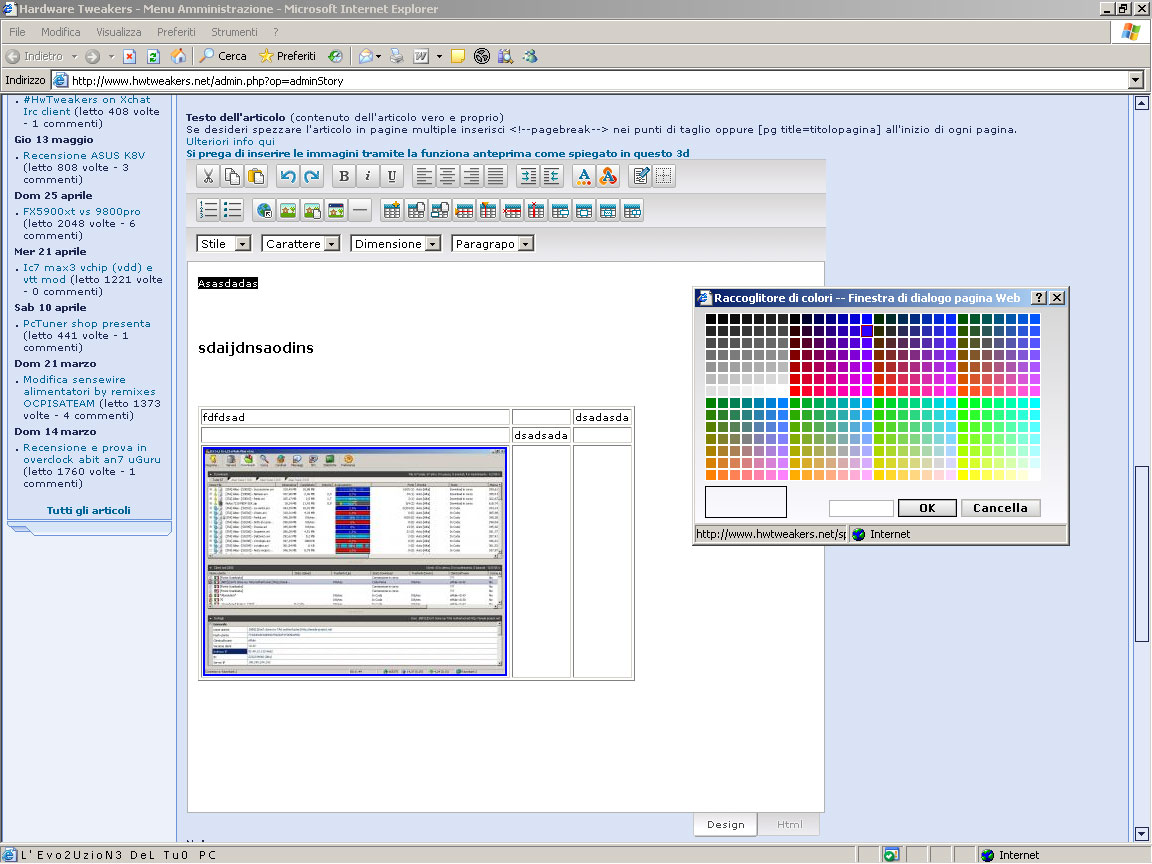Switch to the Html tab
Screen dimensions: 1152x864
[789, 825]
